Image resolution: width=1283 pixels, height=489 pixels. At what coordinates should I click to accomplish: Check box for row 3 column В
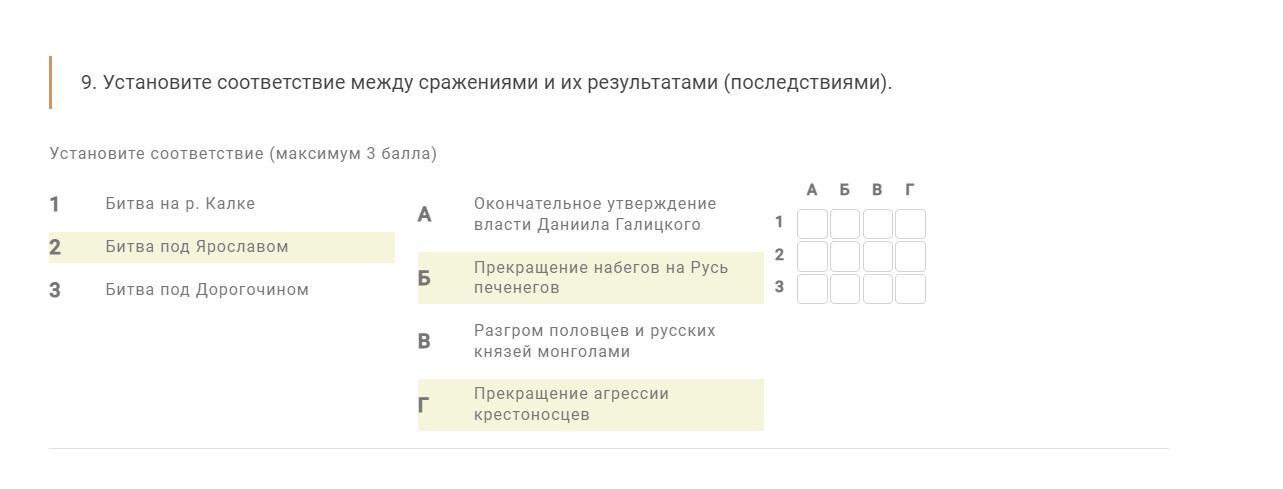tap(878, 289)
